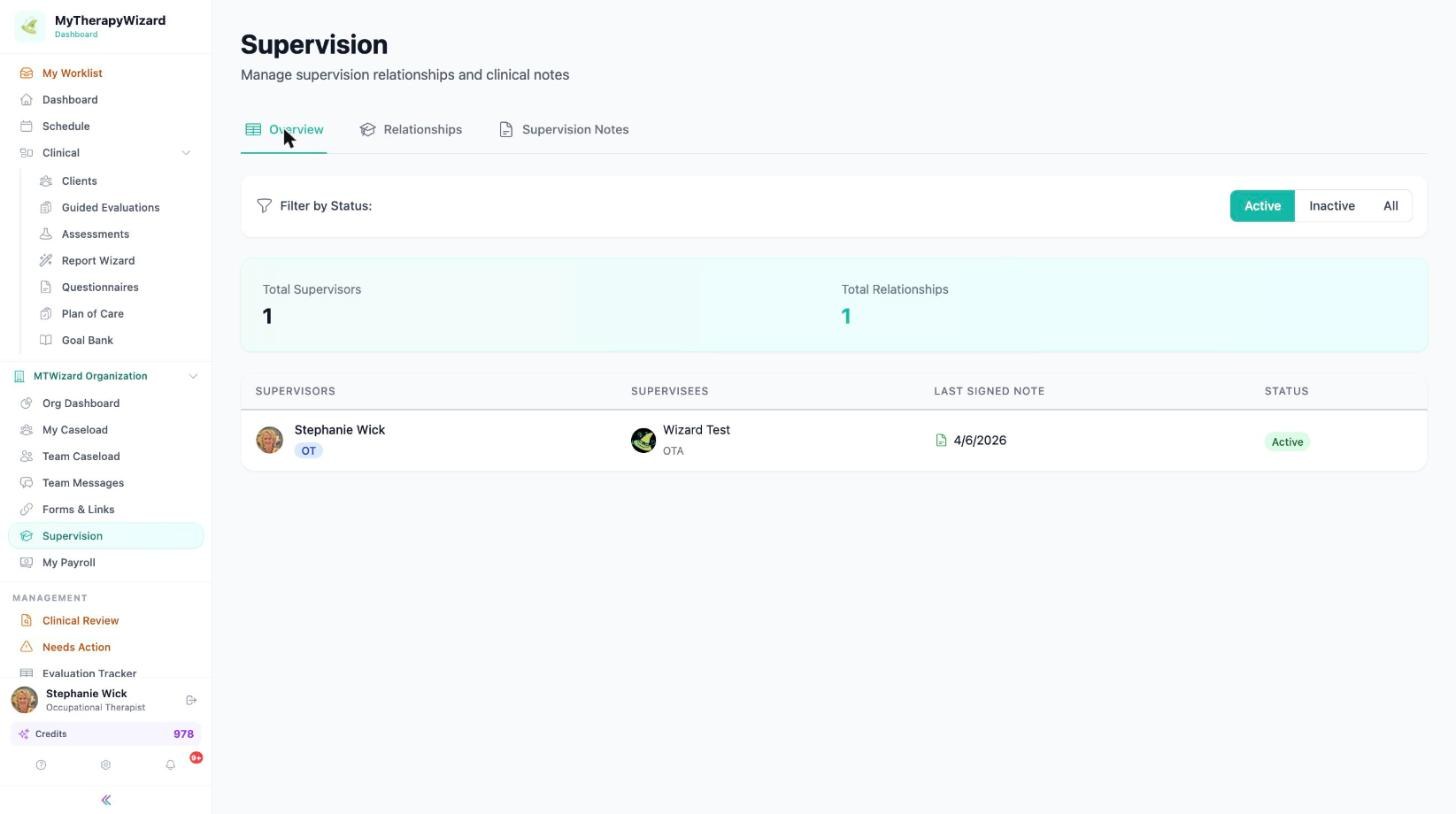The height and width of the screenshot is (814, 1456).
Task: Click the Needs Action warning icon
Action: [26, 647]
